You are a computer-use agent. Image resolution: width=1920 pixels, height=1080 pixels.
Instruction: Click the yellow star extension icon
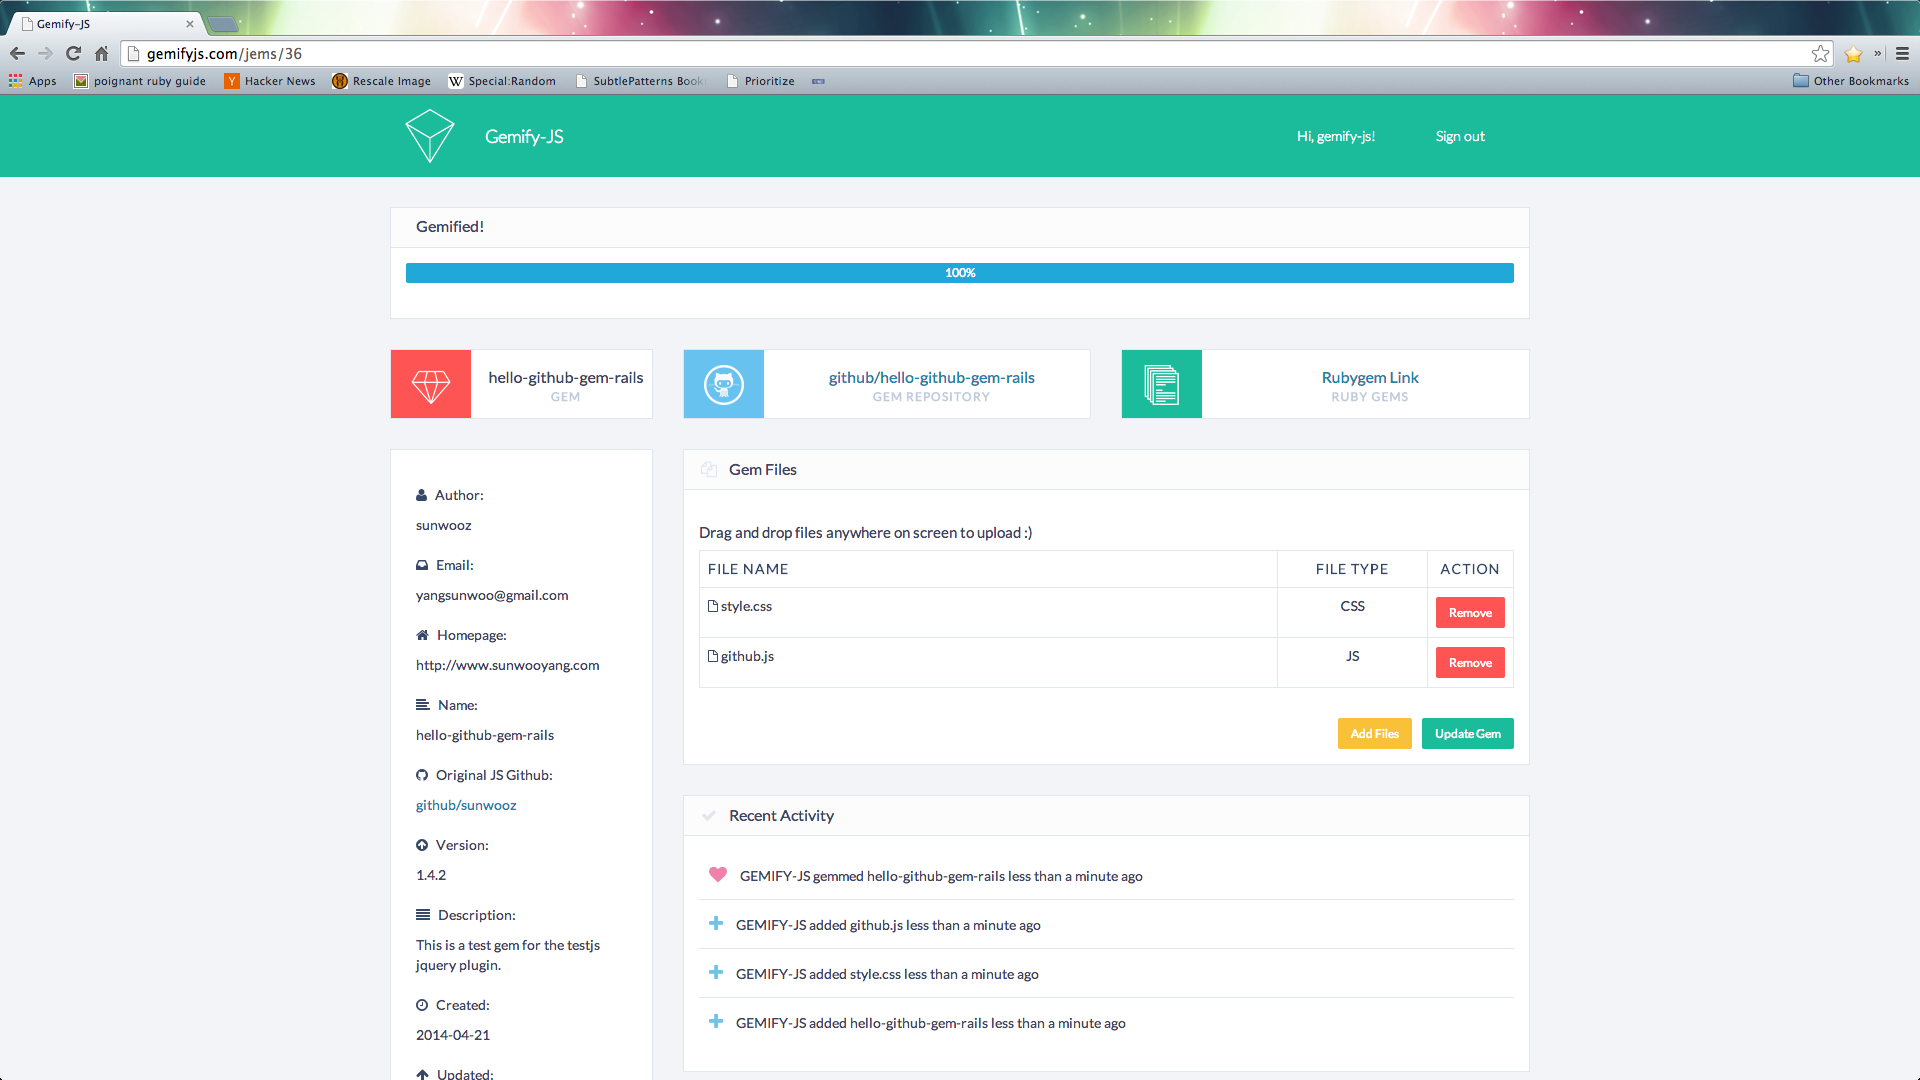(1853, 54)
